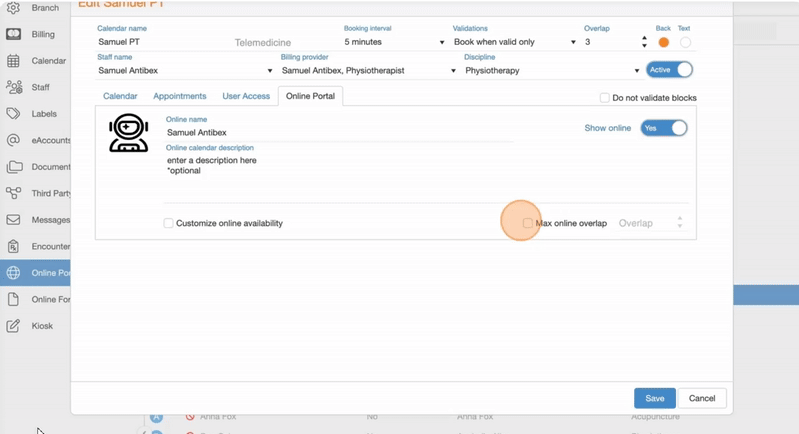Image resolution: width=799 pixels, height=434 pixels.
Task: Switch to the User Access tab
Action: point(246,96)
